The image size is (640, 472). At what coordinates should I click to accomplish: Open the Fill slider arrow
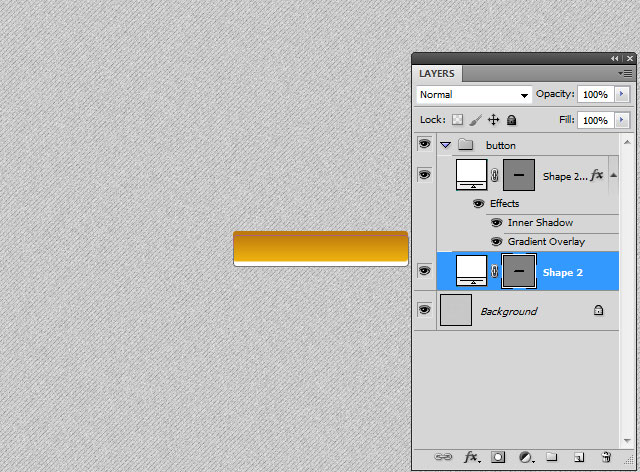point(622,120)
